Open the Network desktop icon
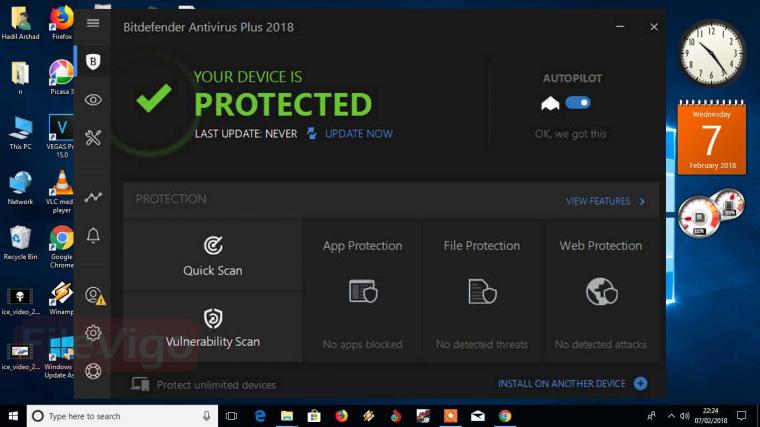Screen dimensions: 760x427 20,188
